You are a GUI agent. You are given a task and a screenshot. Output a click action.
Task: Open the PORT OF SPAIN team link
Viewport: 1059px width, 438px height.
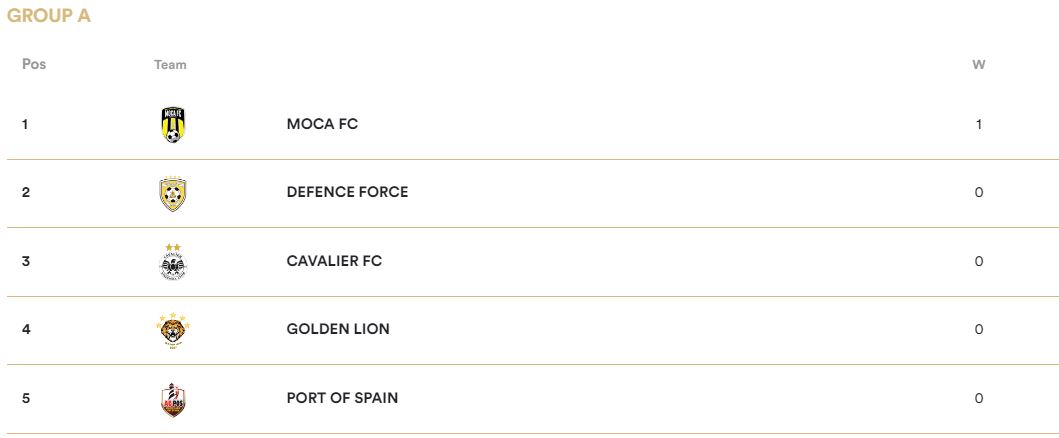[342, 398]
